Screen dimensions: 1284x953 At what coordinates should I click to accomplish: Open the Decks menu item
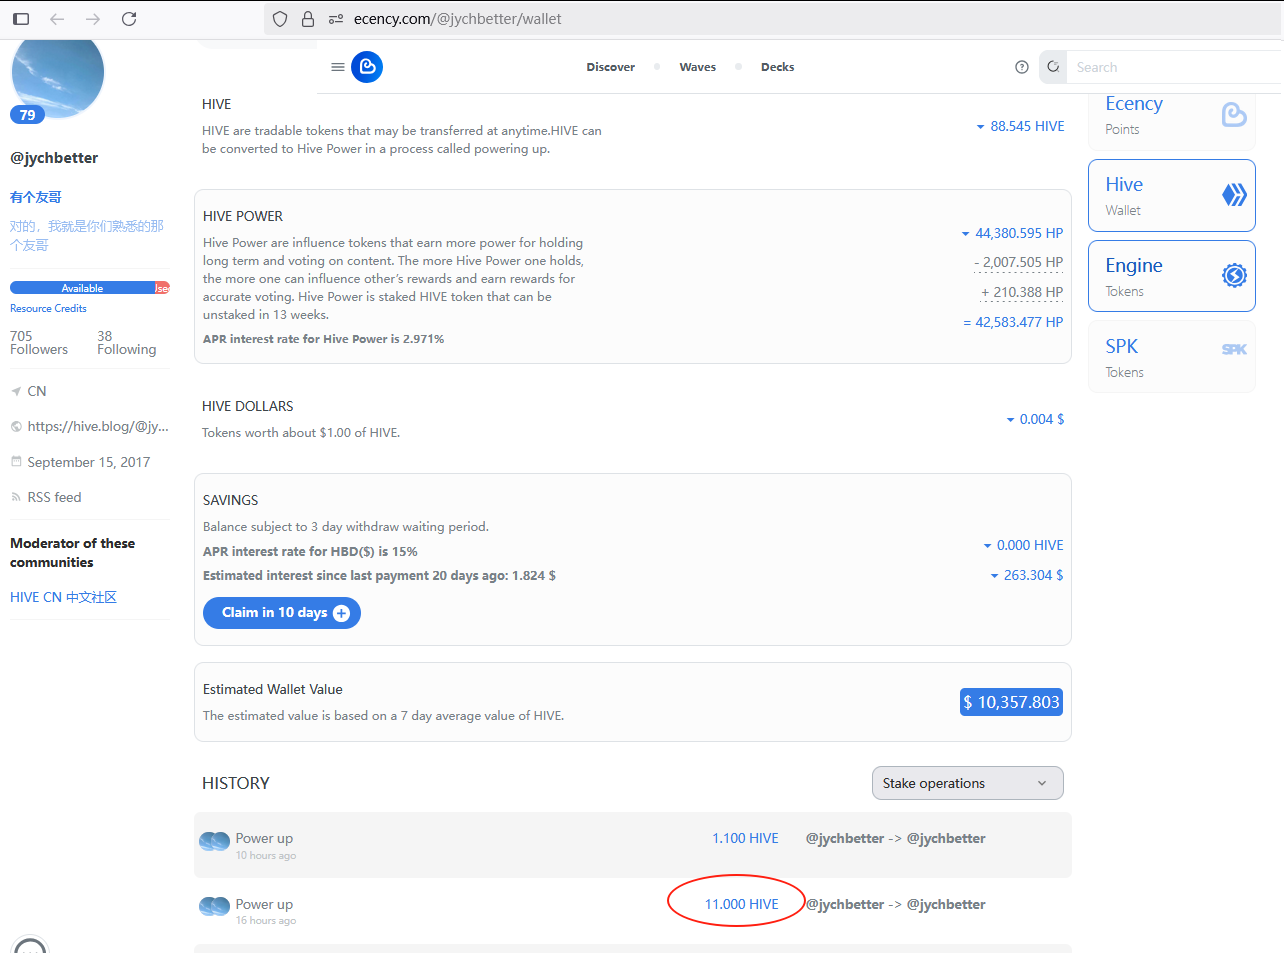tap(778, 67)
